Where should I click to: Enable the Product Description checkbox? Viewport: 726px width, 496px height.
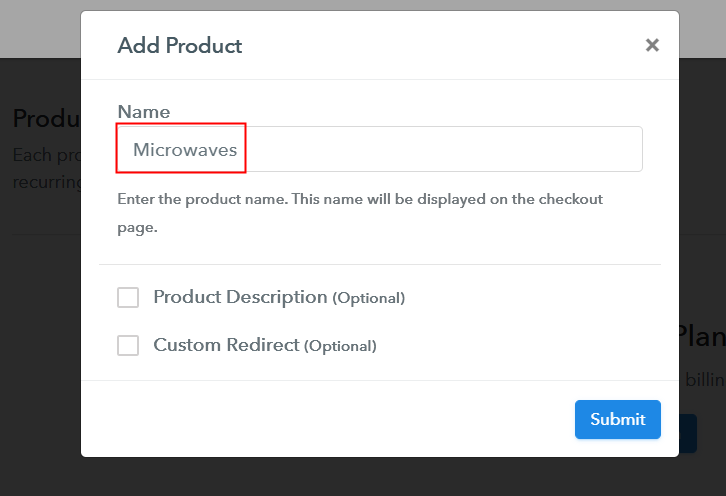click(128, 297)
